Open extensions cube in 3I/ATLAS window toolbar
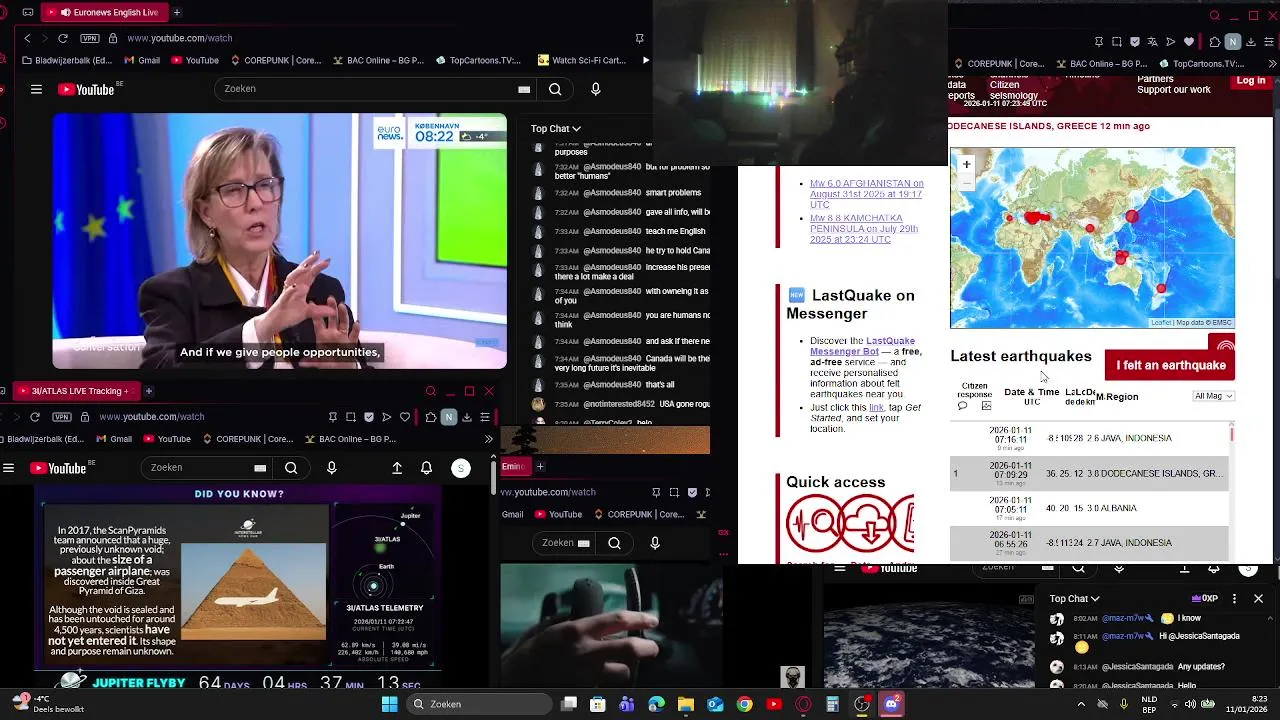The image size is (1280, 720). pos(430,417)
